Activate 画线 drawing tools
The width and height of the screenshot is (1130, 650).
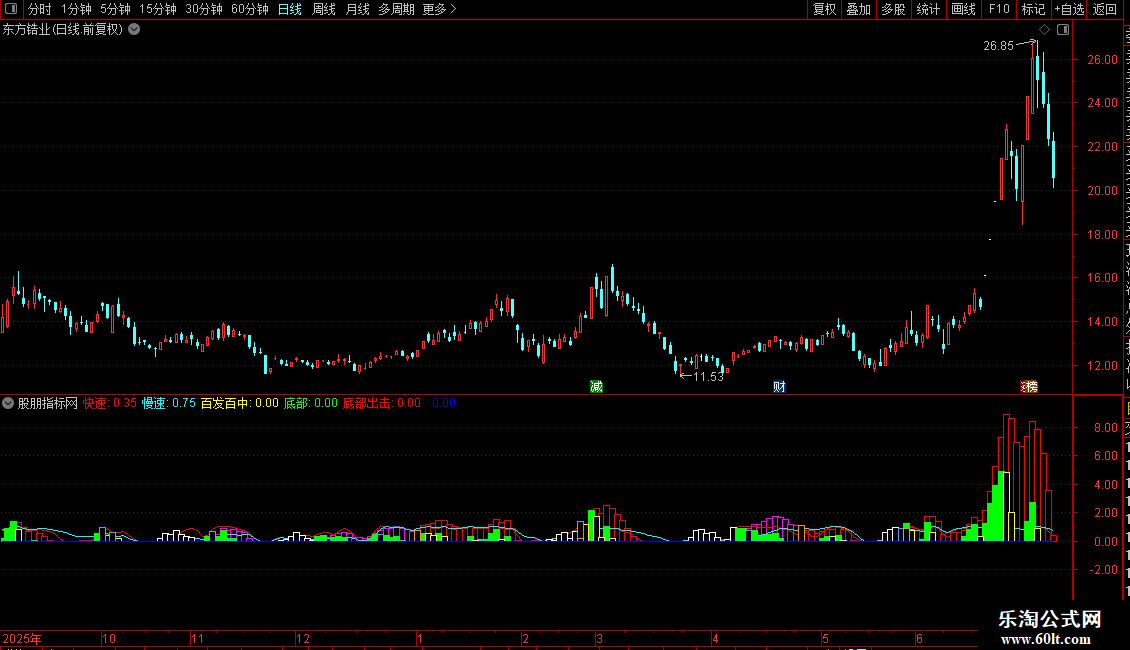point(964,9)
